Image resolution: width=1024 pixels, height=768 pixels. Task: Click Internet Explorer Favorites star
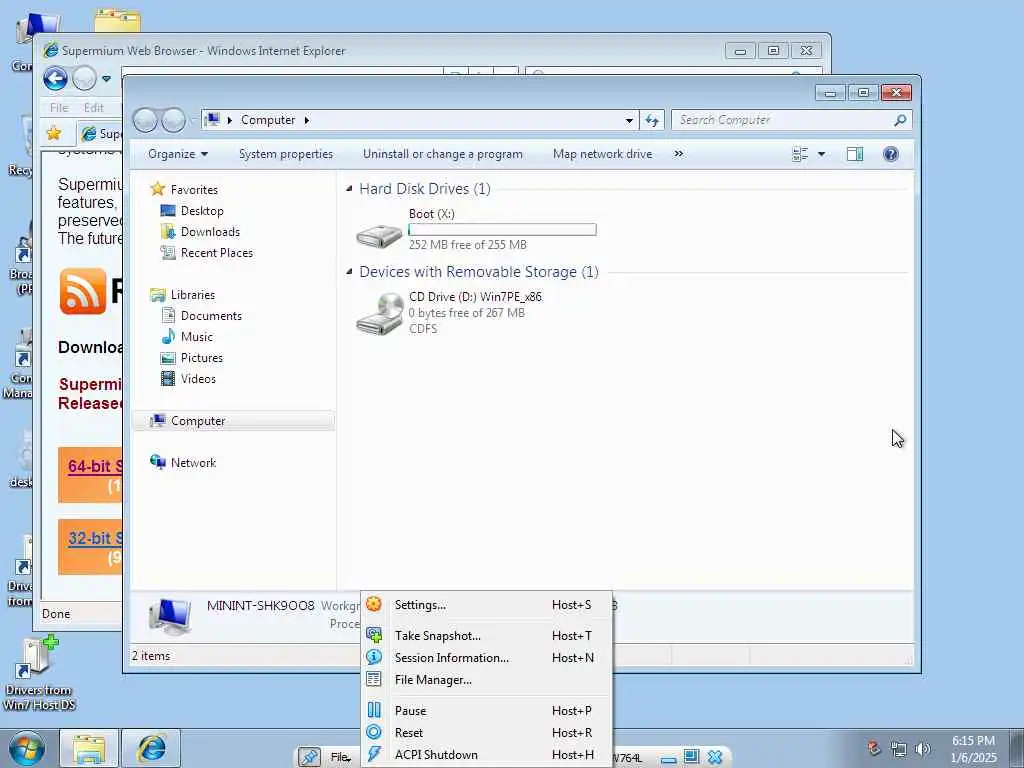(x=54, y=134)
